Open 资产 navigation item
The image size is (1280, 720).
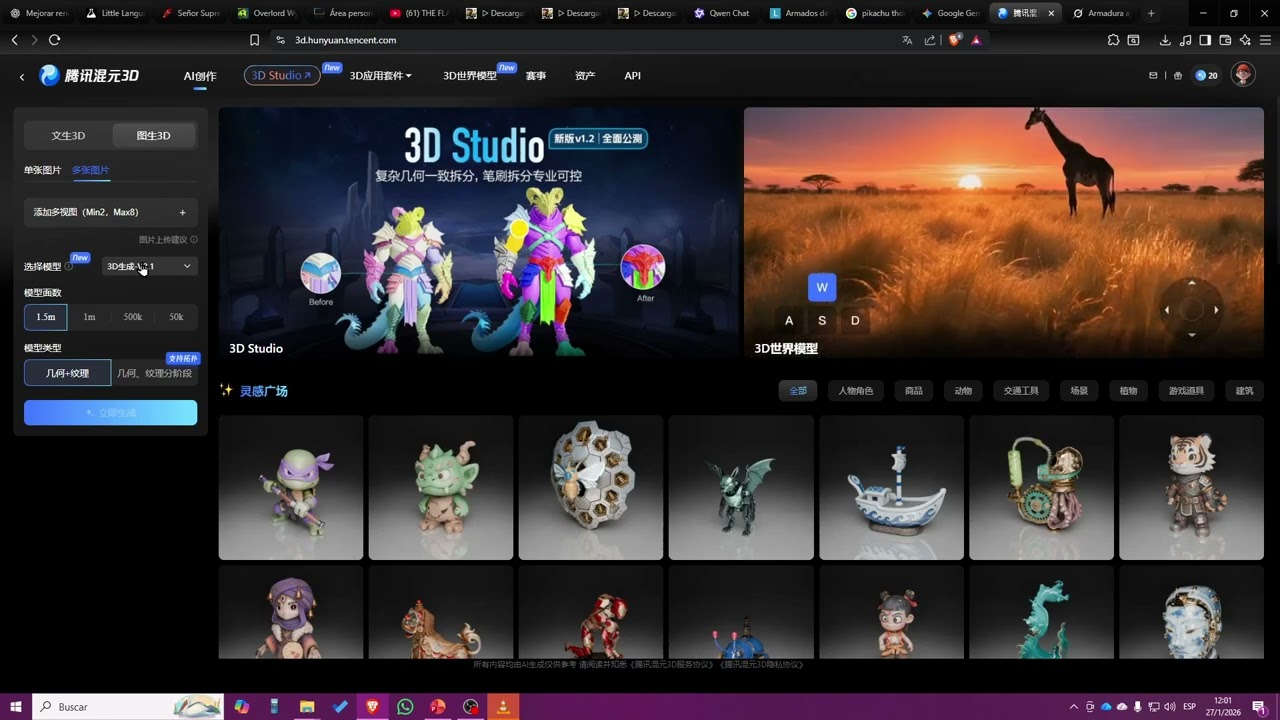(585, 76)
